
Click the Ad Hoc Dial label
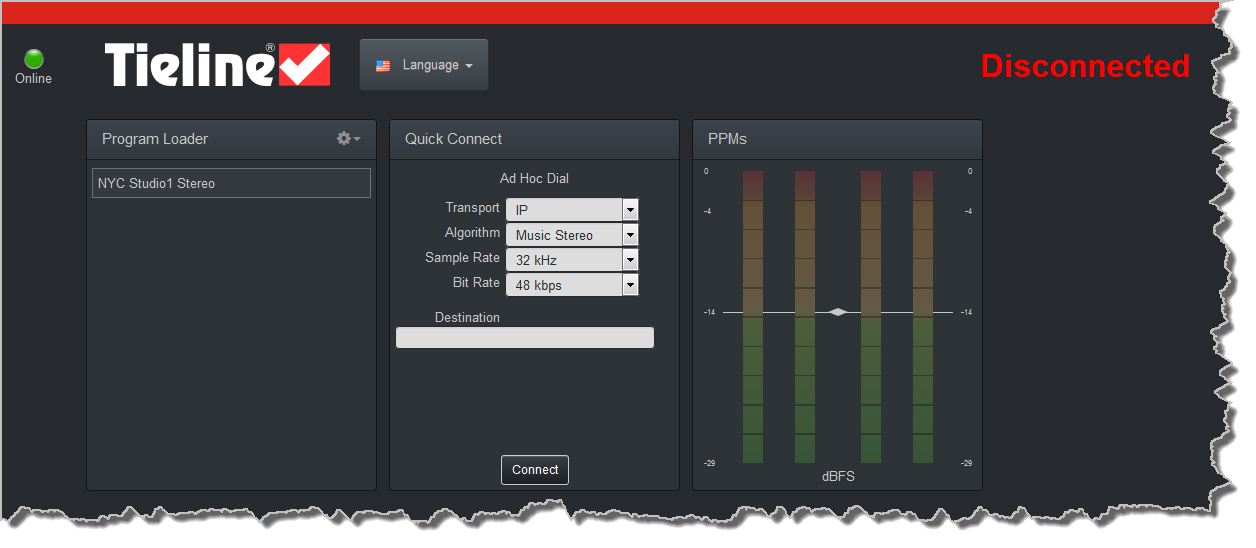point(534,179)
